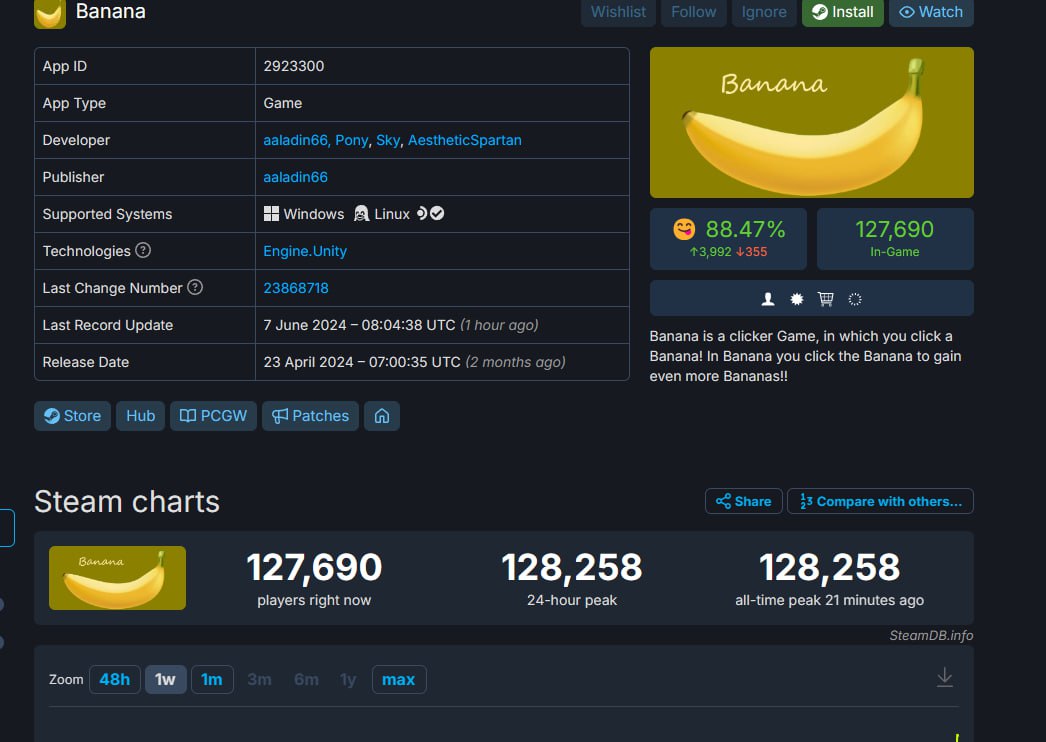
Task: Click the chart download arrow icon
Action: pyautogui.click(x=945, y=677)
